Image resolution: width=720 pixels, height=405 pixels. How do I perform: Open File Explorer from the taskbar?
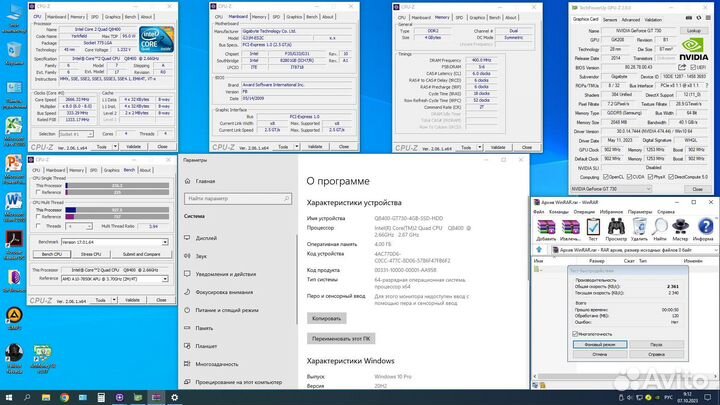click(x=45, y=397)
